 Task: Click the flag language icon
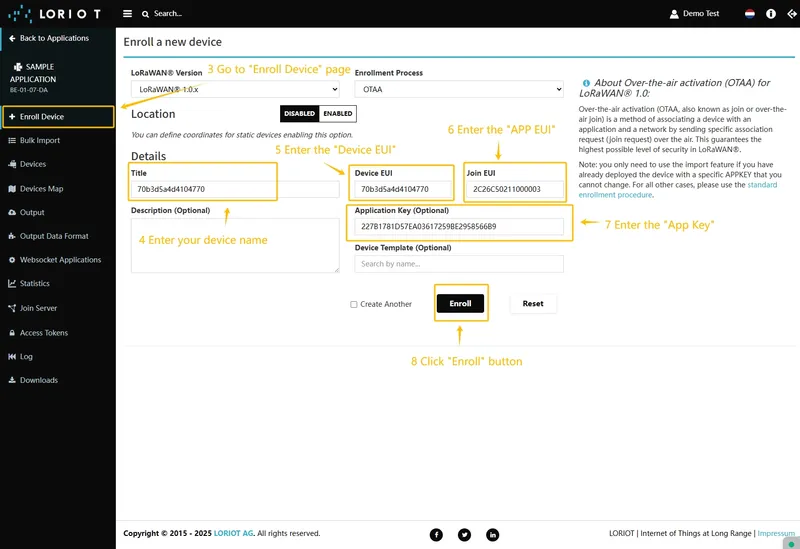click(749, 14)
